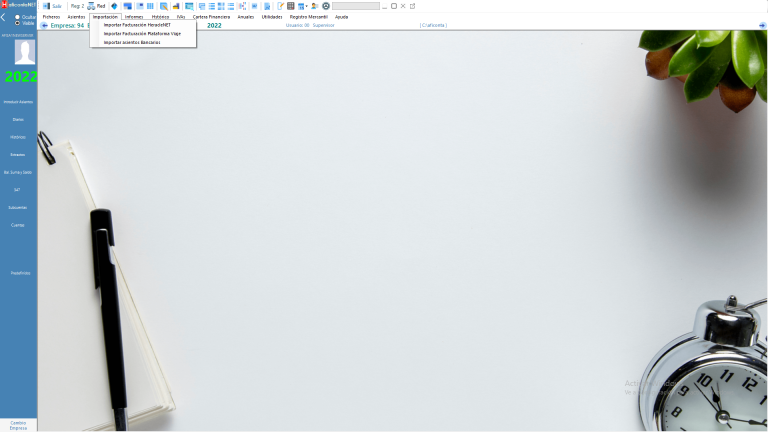Click the tile vertical columns icon

pos(150,6)
